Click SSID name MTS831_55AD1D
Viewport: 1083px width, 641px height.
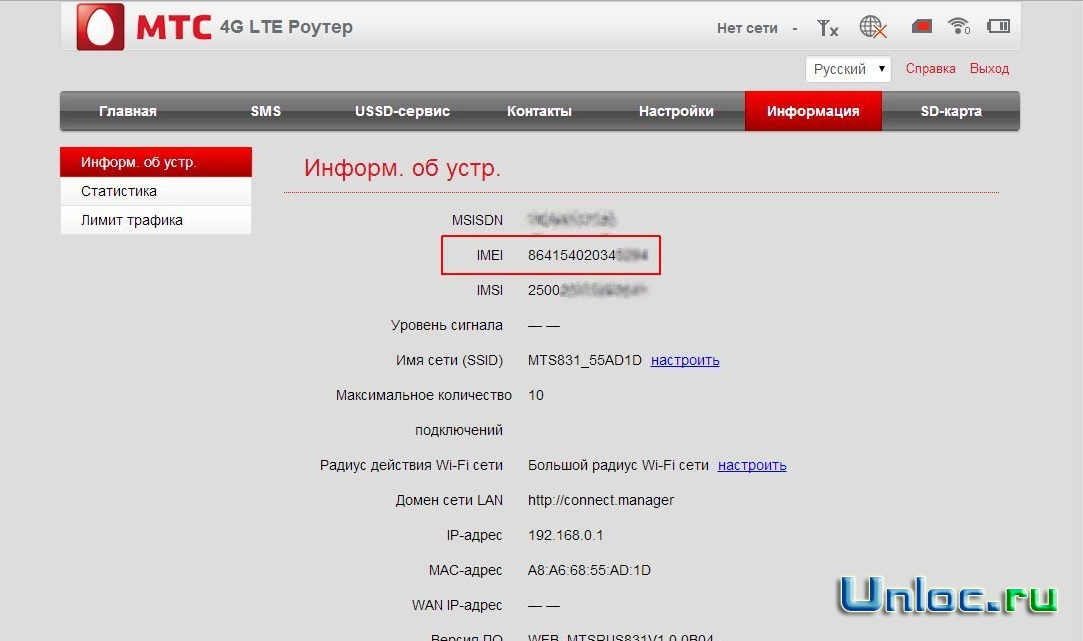coord(584,361)
